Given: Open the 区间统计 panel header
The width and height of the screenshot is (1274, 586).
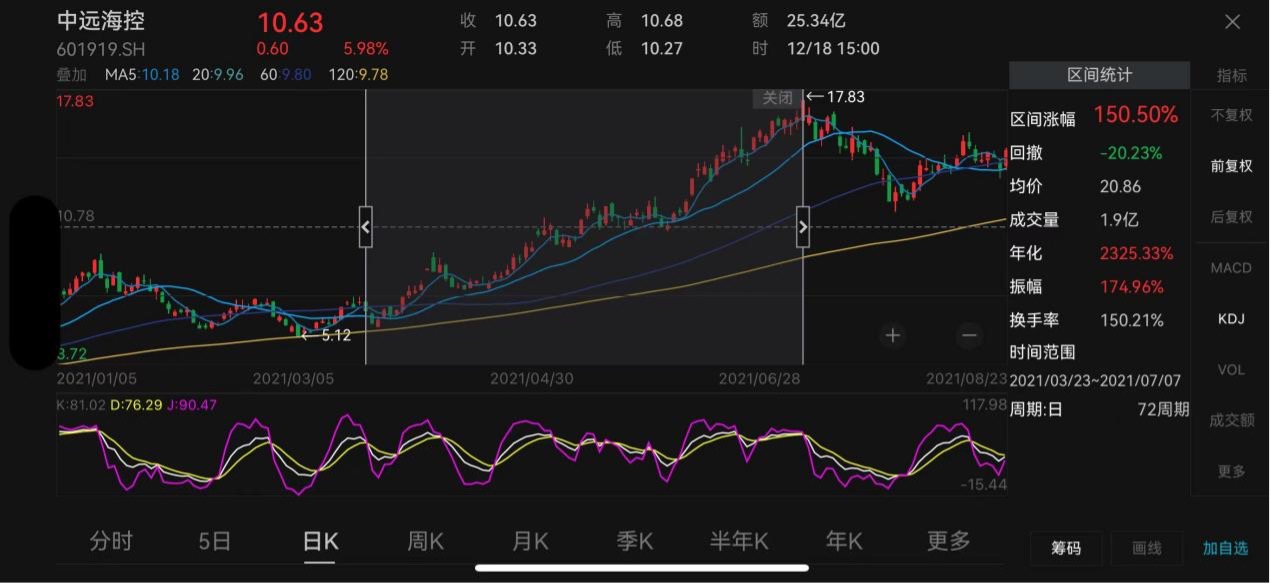Looking at the screenshot, I should click(1099, 75).
